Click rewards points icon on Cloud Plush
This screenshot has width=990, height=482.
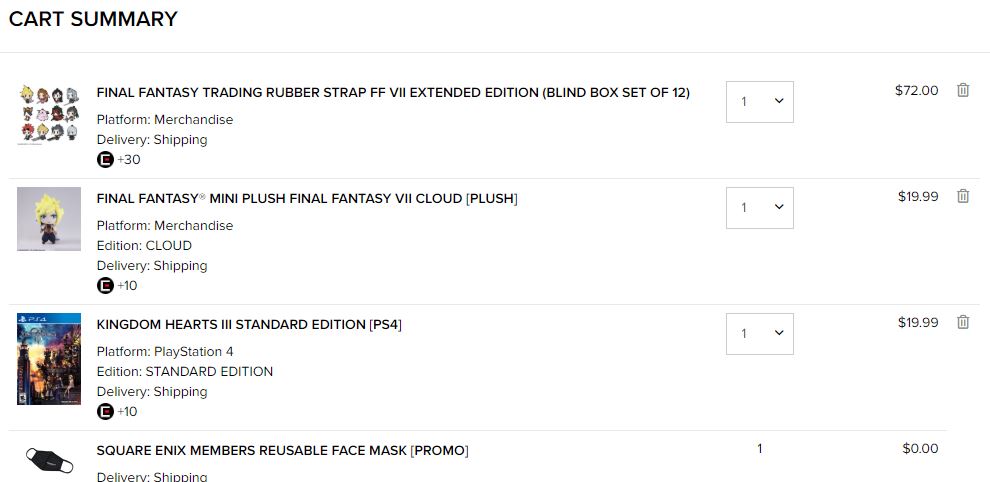pos(105,286)
